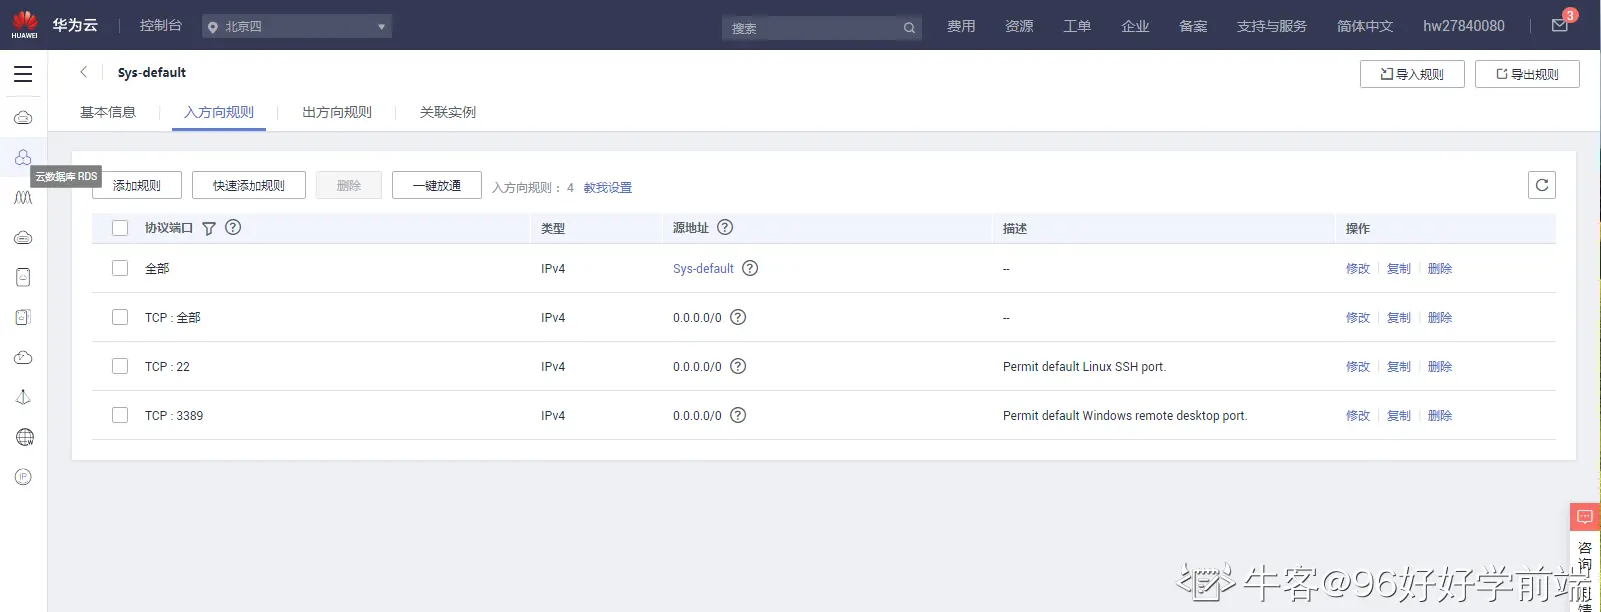Viewport: 1601px width, 612px height.
Task: Open the 工单 top menu
Action: 1077,26
